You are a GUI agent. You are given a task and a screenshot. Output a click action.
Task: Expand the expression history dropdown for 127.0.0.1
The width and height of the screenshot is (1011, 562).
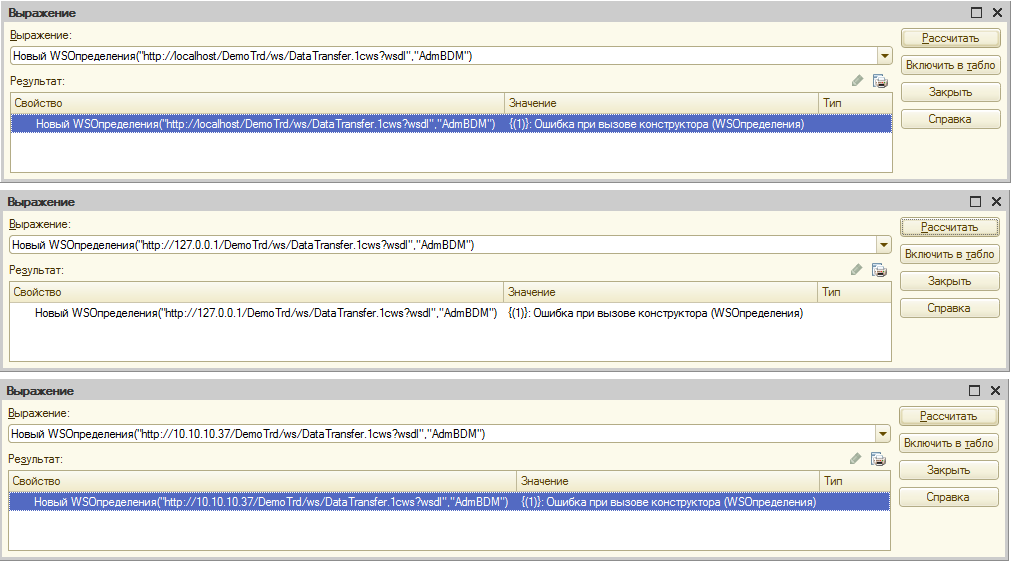883,245
